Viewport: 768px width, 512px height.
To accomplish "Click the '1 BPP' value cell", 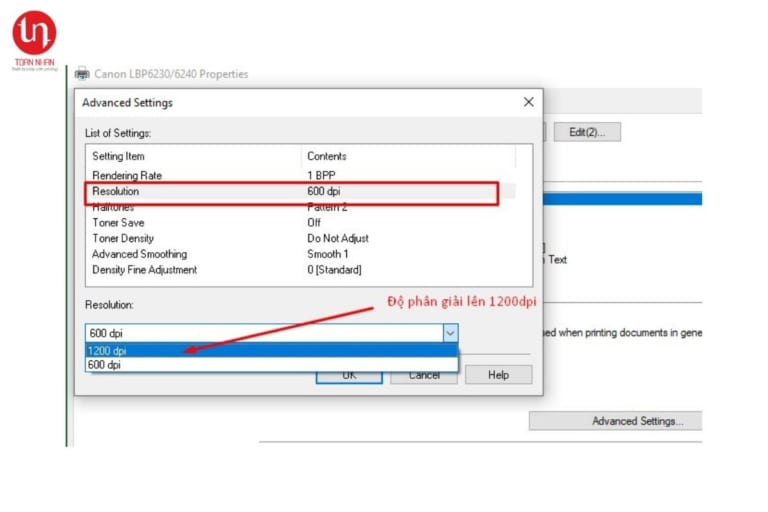I will [321, 175].
